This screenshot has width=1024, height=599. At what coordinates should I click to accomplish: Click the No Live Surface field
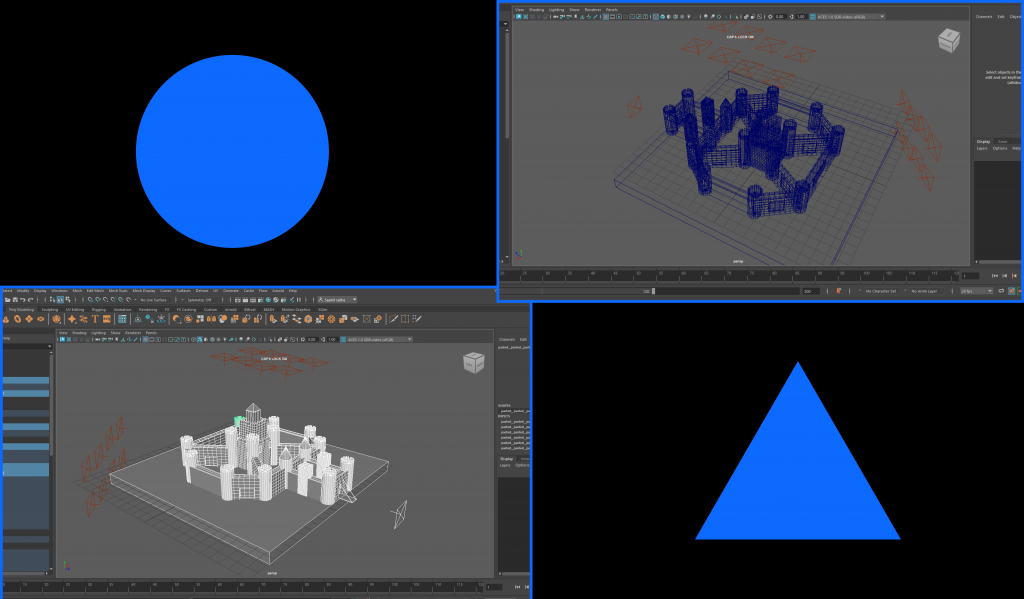pos(154,299)
